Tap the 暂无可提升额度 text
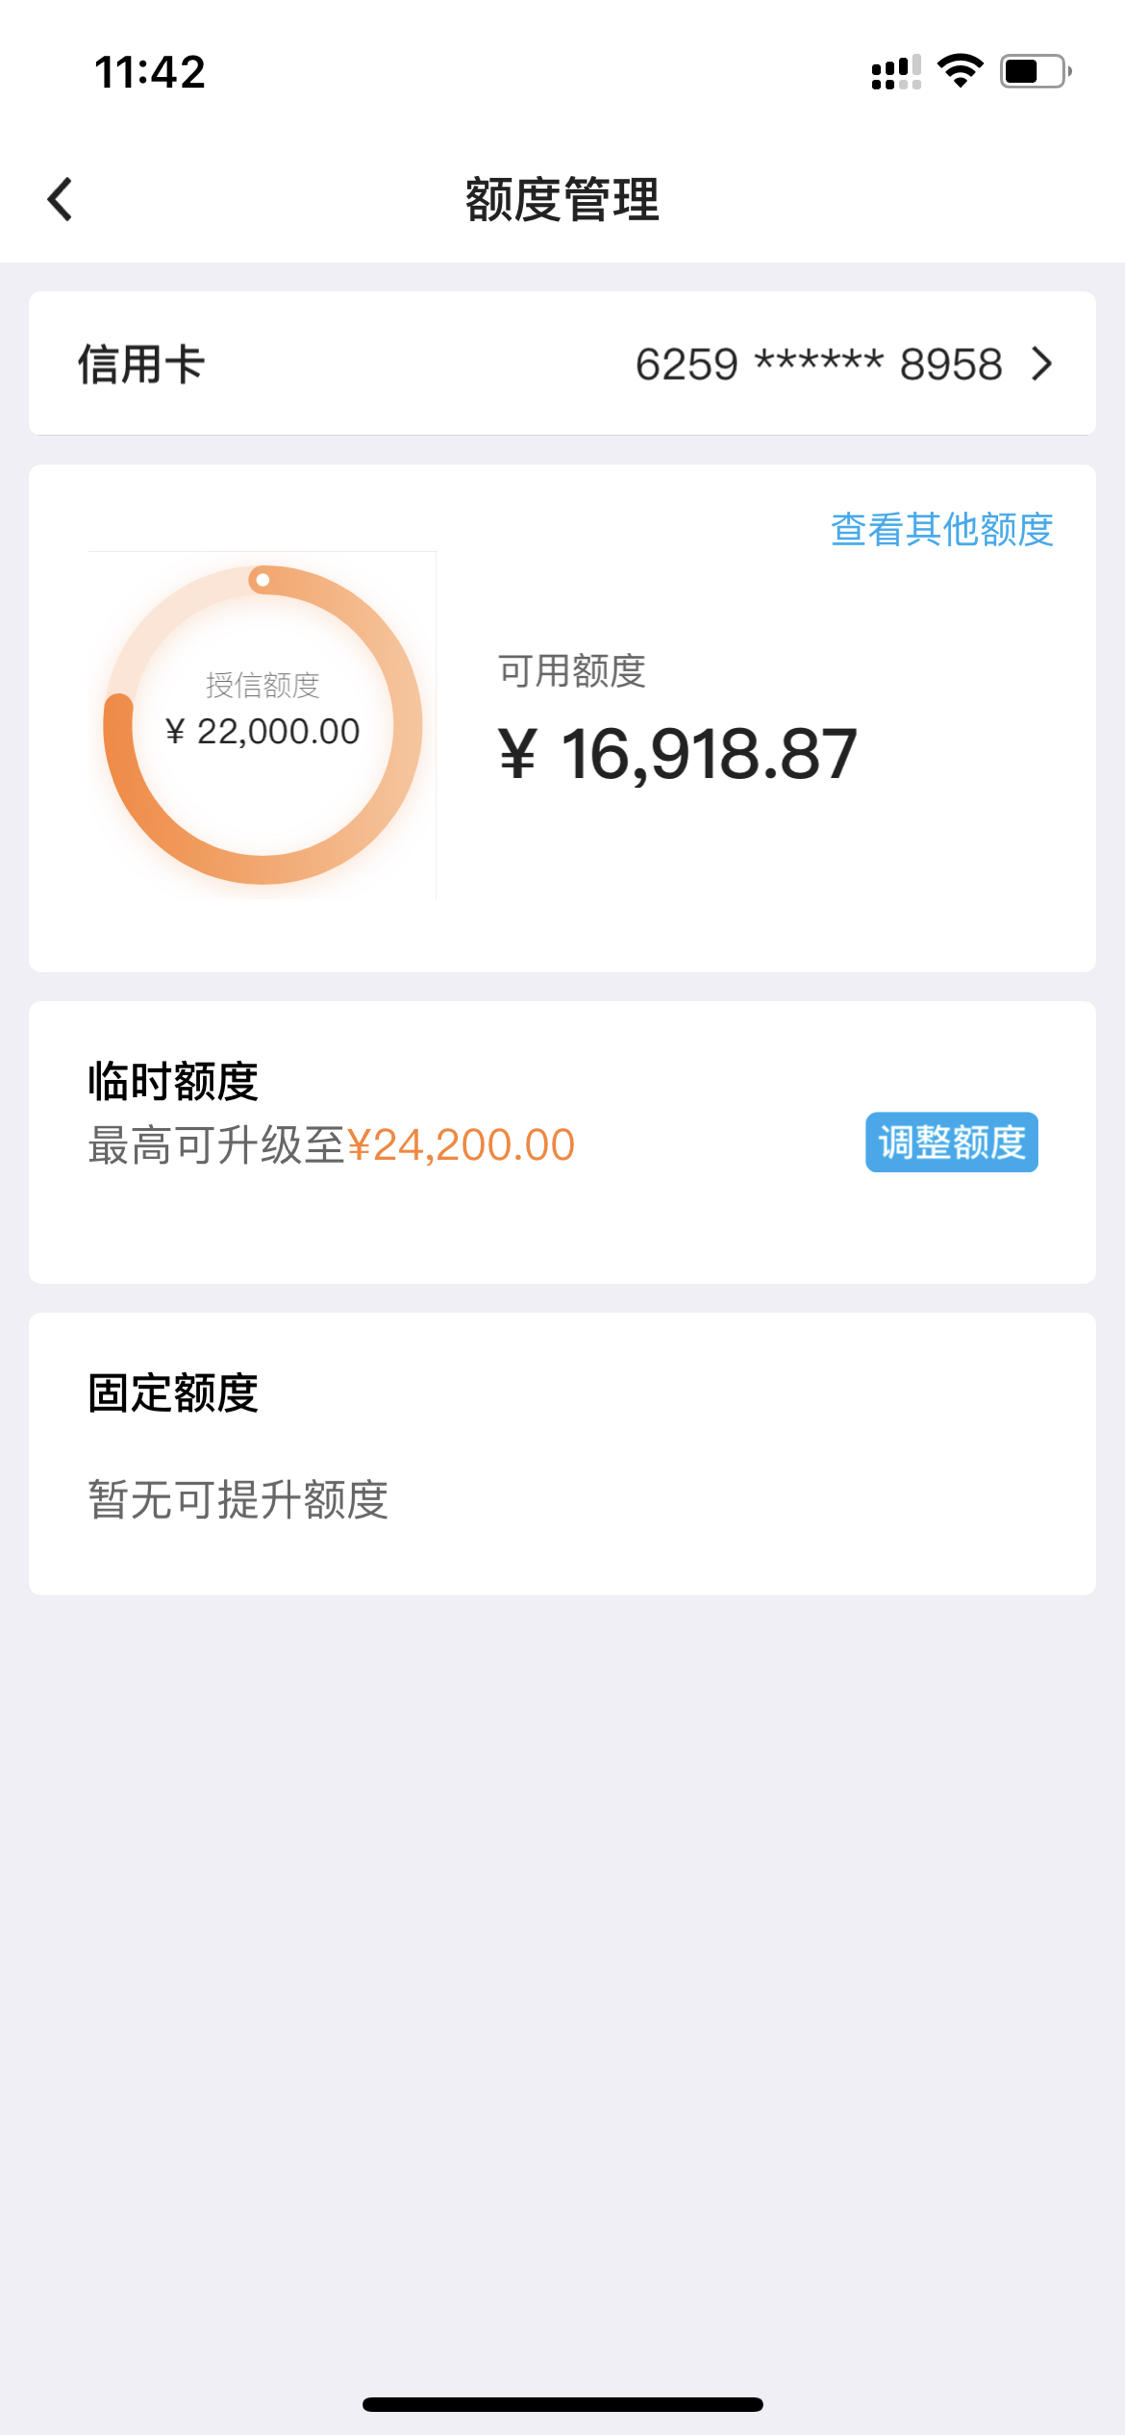 click(238, 1500)
